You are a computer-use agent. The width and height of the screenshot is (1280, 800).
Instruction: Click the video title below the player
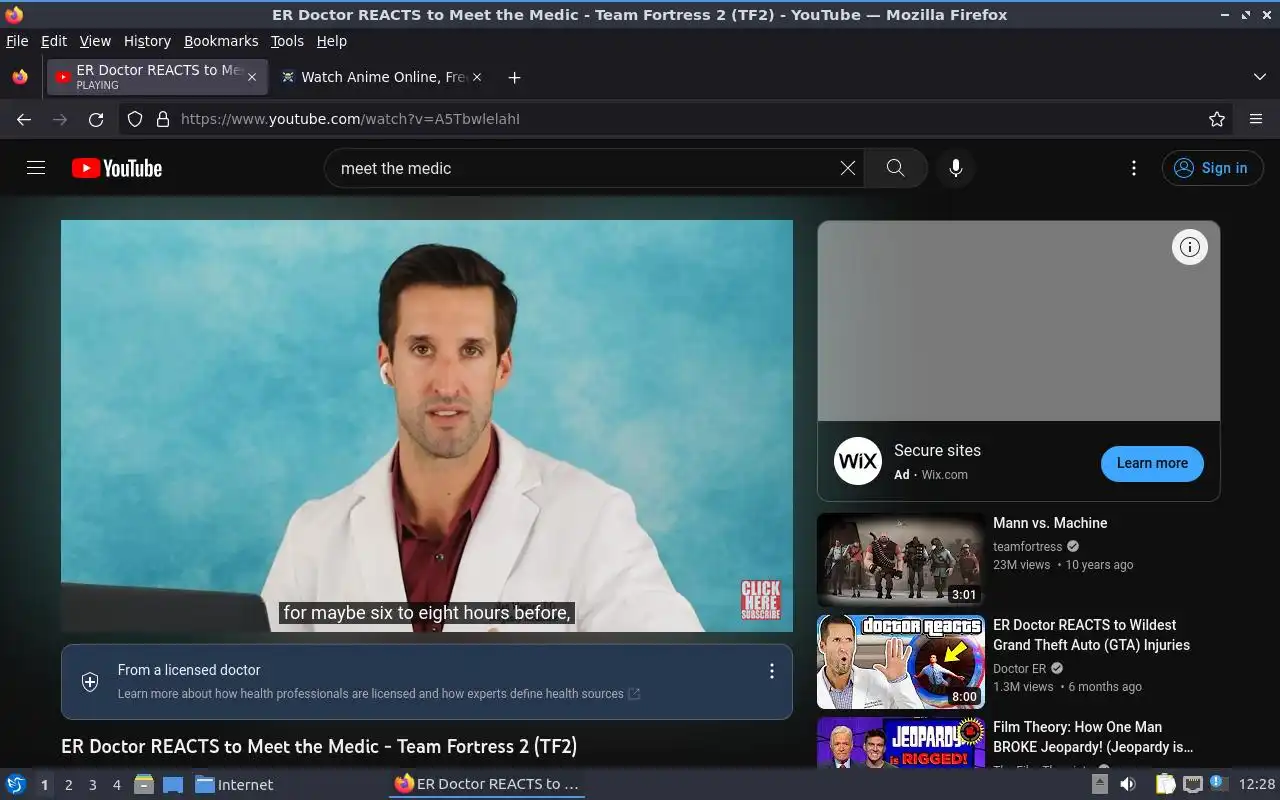319,746
